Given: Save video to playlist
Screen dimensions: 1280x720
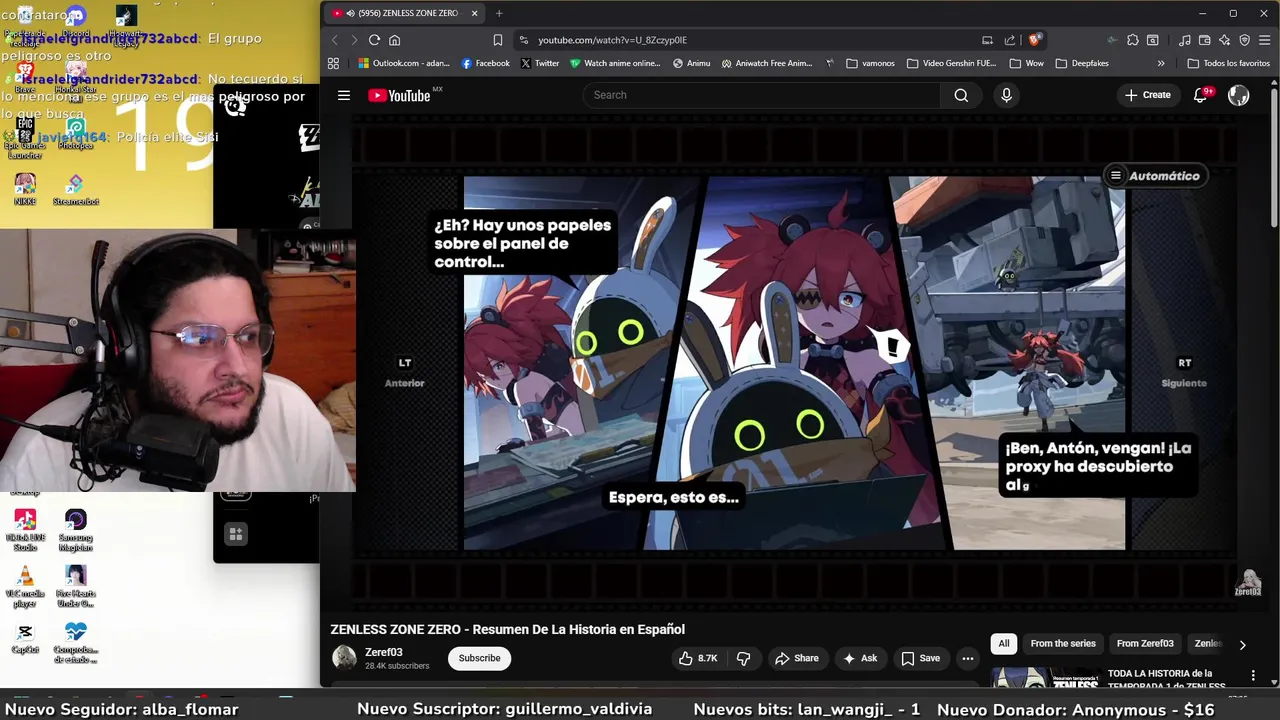Looking at the screenshot, I should tap(920, 658).
